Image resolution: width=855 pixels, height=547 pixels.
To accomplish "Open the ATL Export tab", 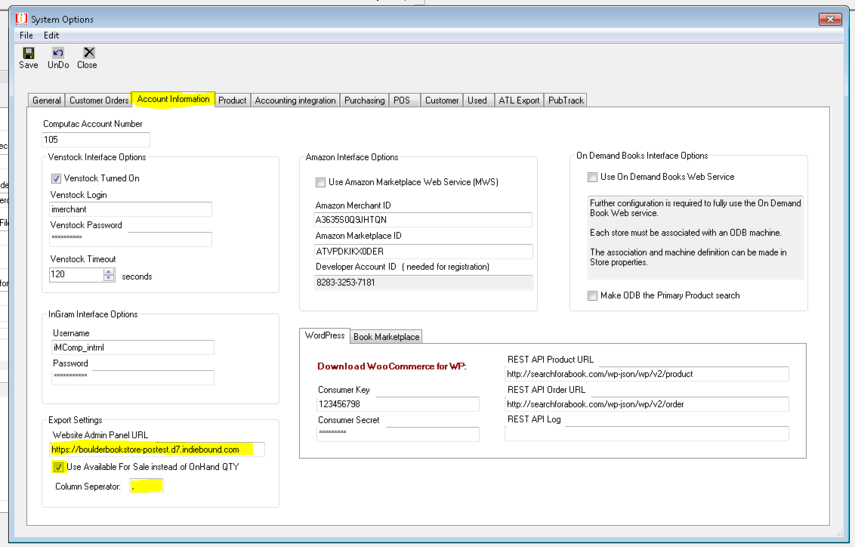I will 519,100.
